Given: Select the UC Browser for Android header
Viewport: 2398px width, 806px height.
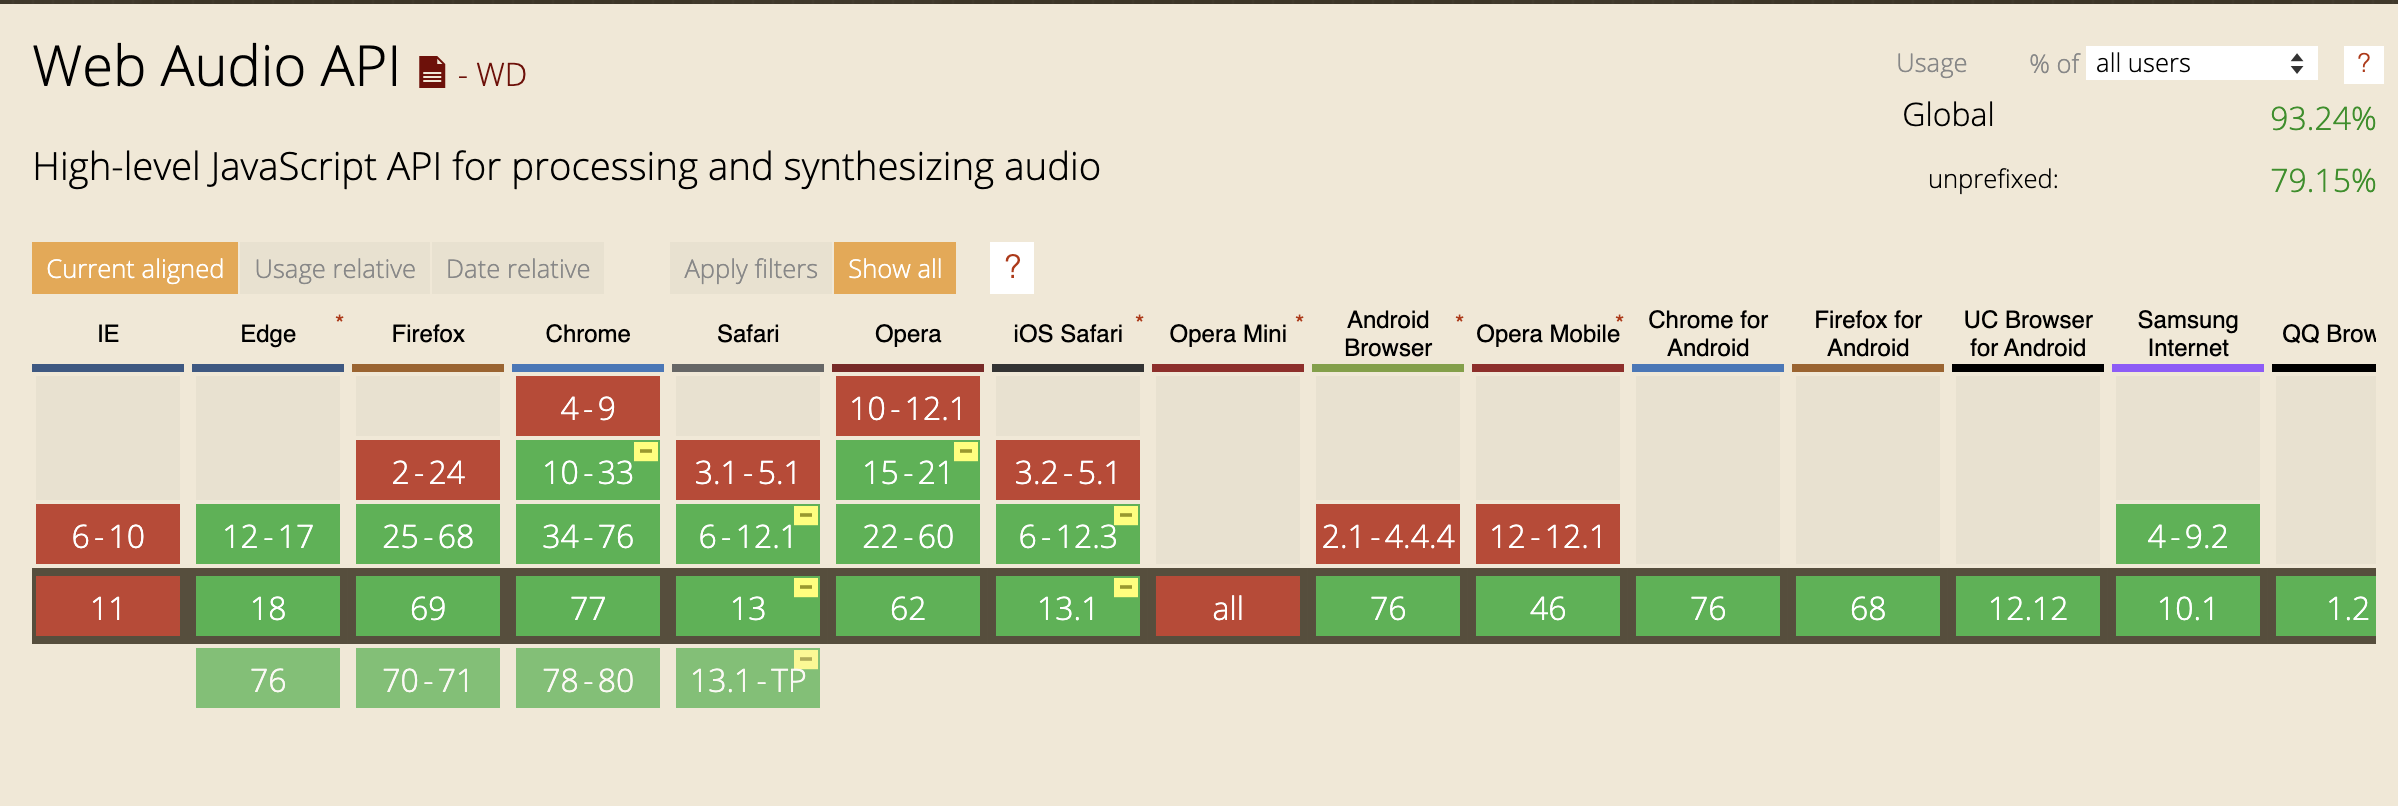Looking at the screenshot, I should pyautogui.click(x=2028, y=334).
